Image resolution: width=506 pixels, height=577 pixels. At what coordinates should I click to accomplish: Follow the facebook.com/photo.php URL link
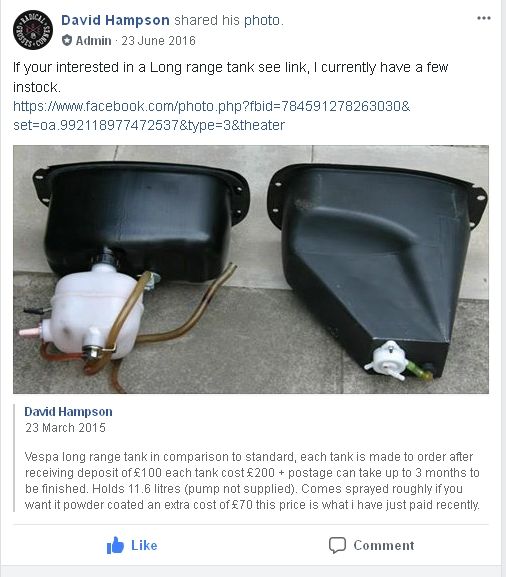pyautogui.click(x=212, y=106)
